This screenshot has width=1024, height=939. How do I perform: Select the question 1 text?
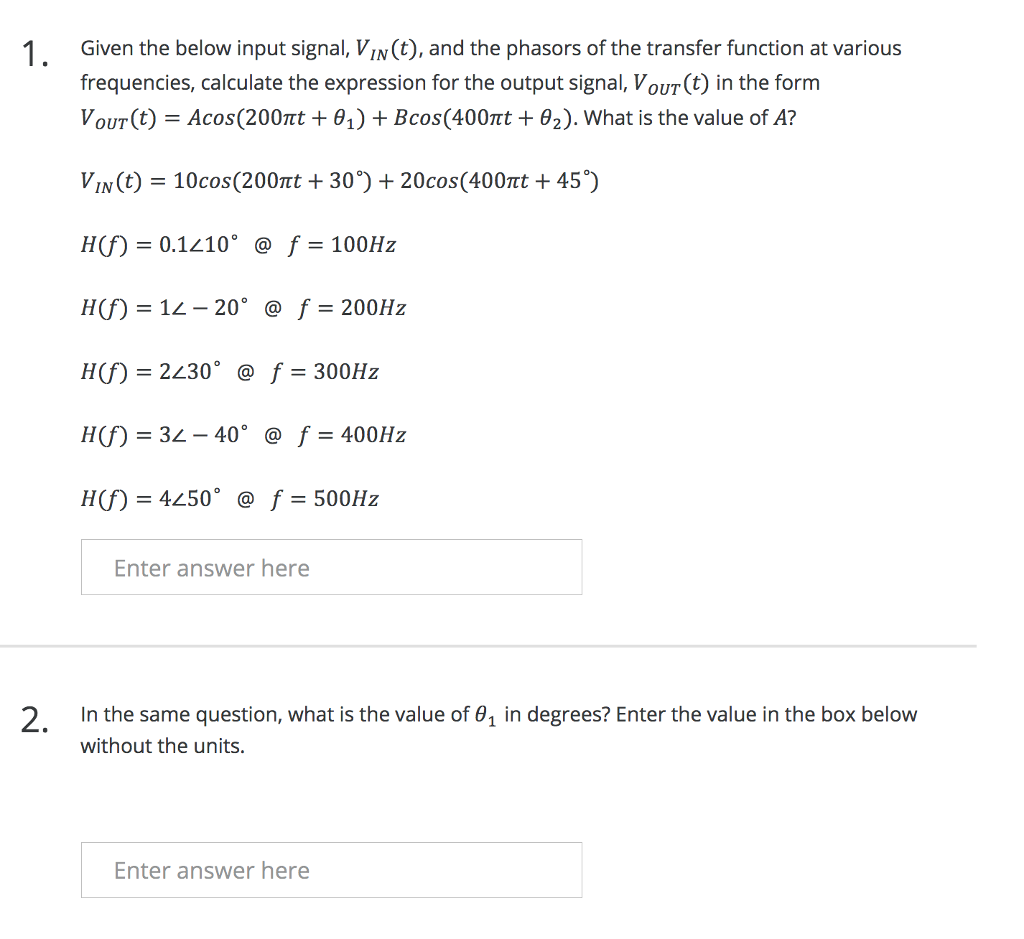pos(490,82)
